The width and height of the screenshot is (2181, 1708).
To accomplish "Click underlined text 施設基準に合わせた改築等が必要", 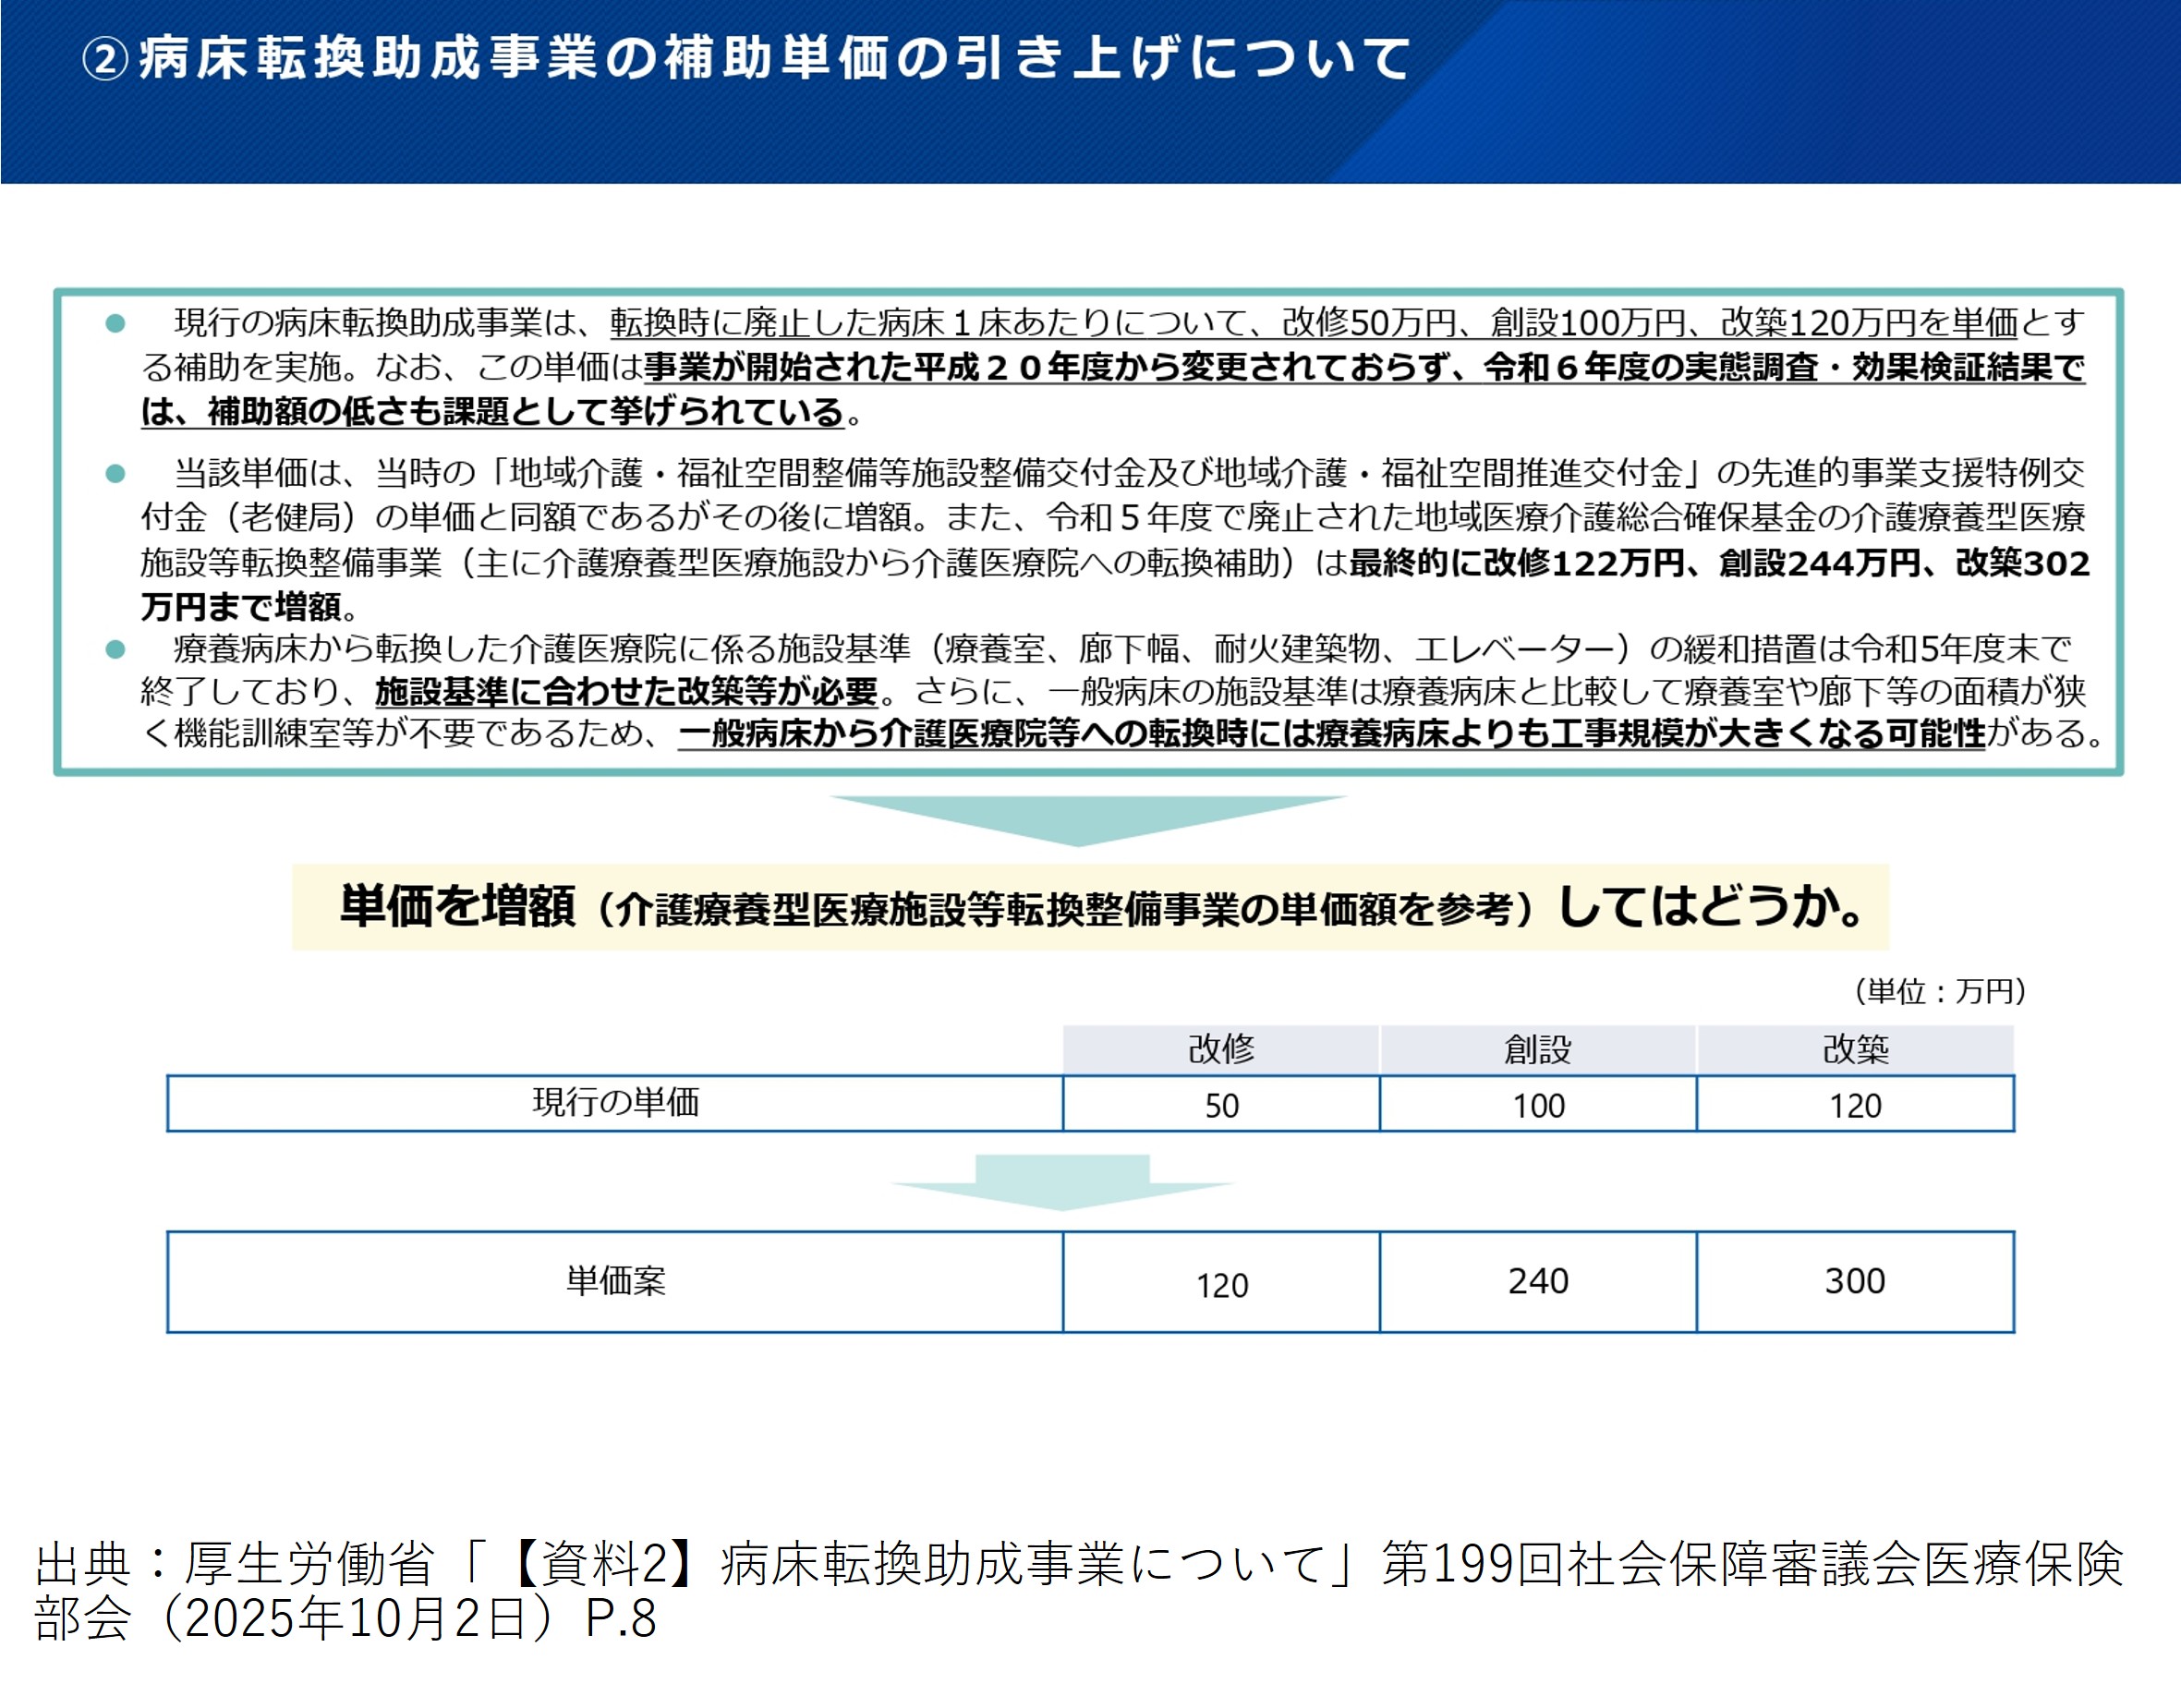I will (x=626, y=692).
